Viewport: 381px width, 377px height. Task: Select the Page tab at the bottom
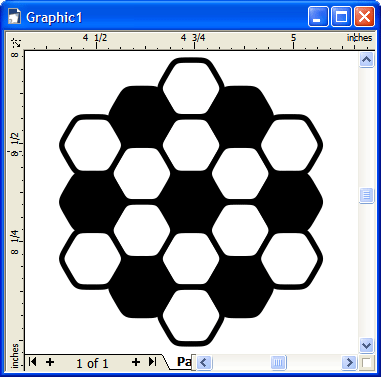pyautogui.click(x=183, y=362)
